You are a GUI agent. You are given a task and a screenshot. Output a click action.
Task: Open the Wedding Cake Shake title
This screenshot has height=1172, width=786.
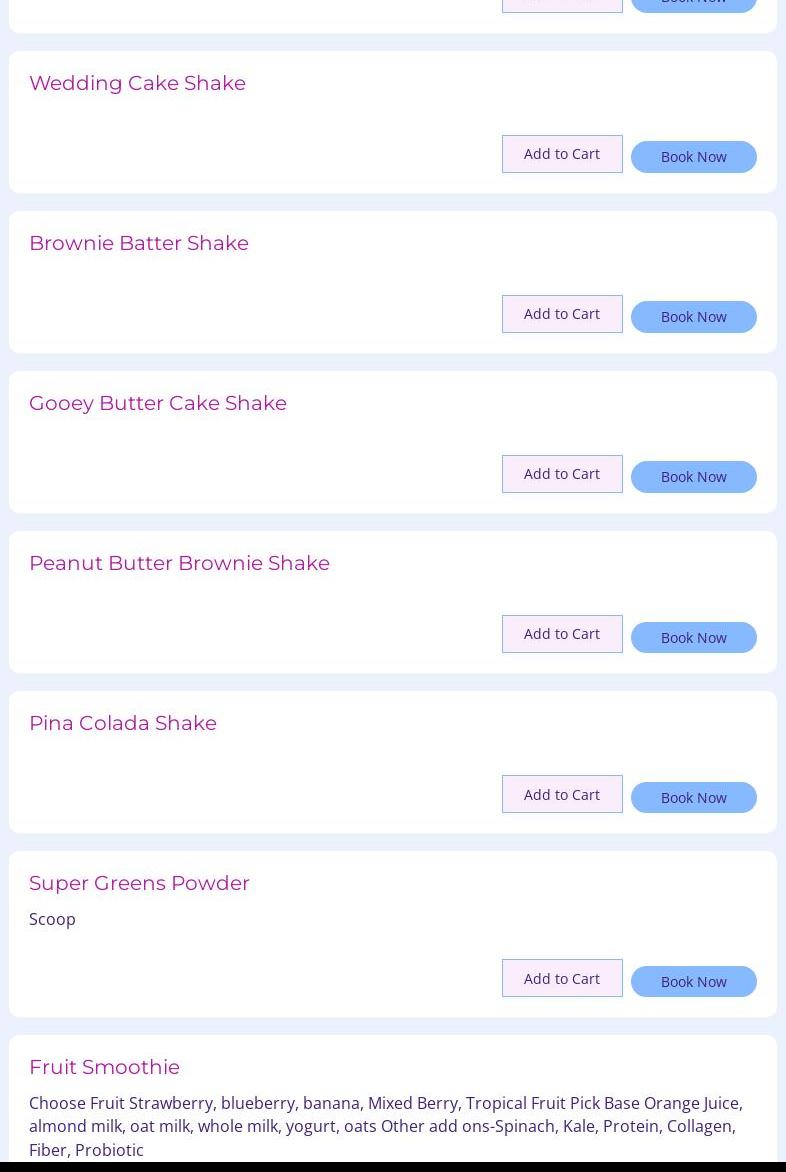click(137, 83)
